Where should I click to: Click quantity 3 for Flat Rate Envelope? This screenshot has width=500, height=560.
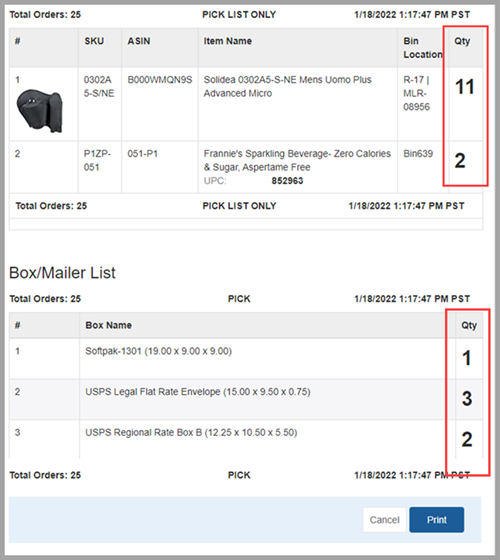(x=467, y=399)
